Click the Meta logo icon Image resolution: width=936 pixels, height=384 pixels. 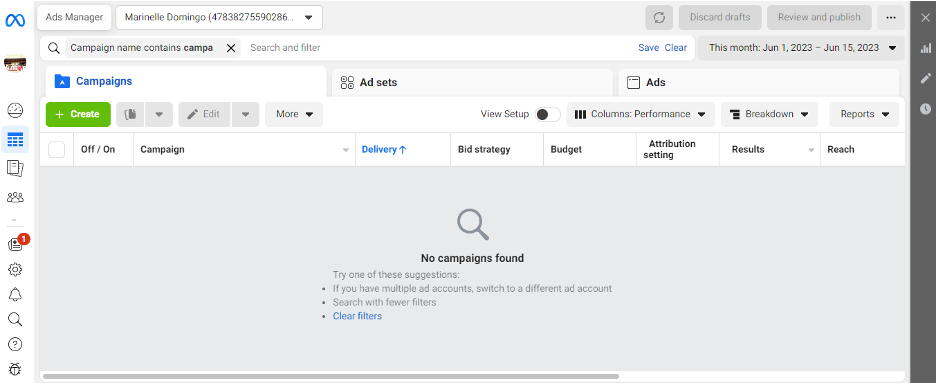15,21
